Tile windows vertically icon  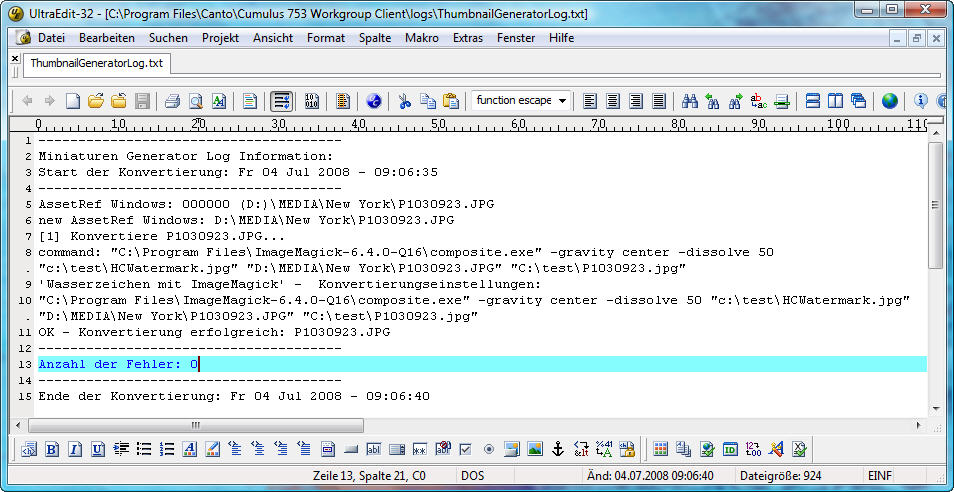tap(835, 101)
